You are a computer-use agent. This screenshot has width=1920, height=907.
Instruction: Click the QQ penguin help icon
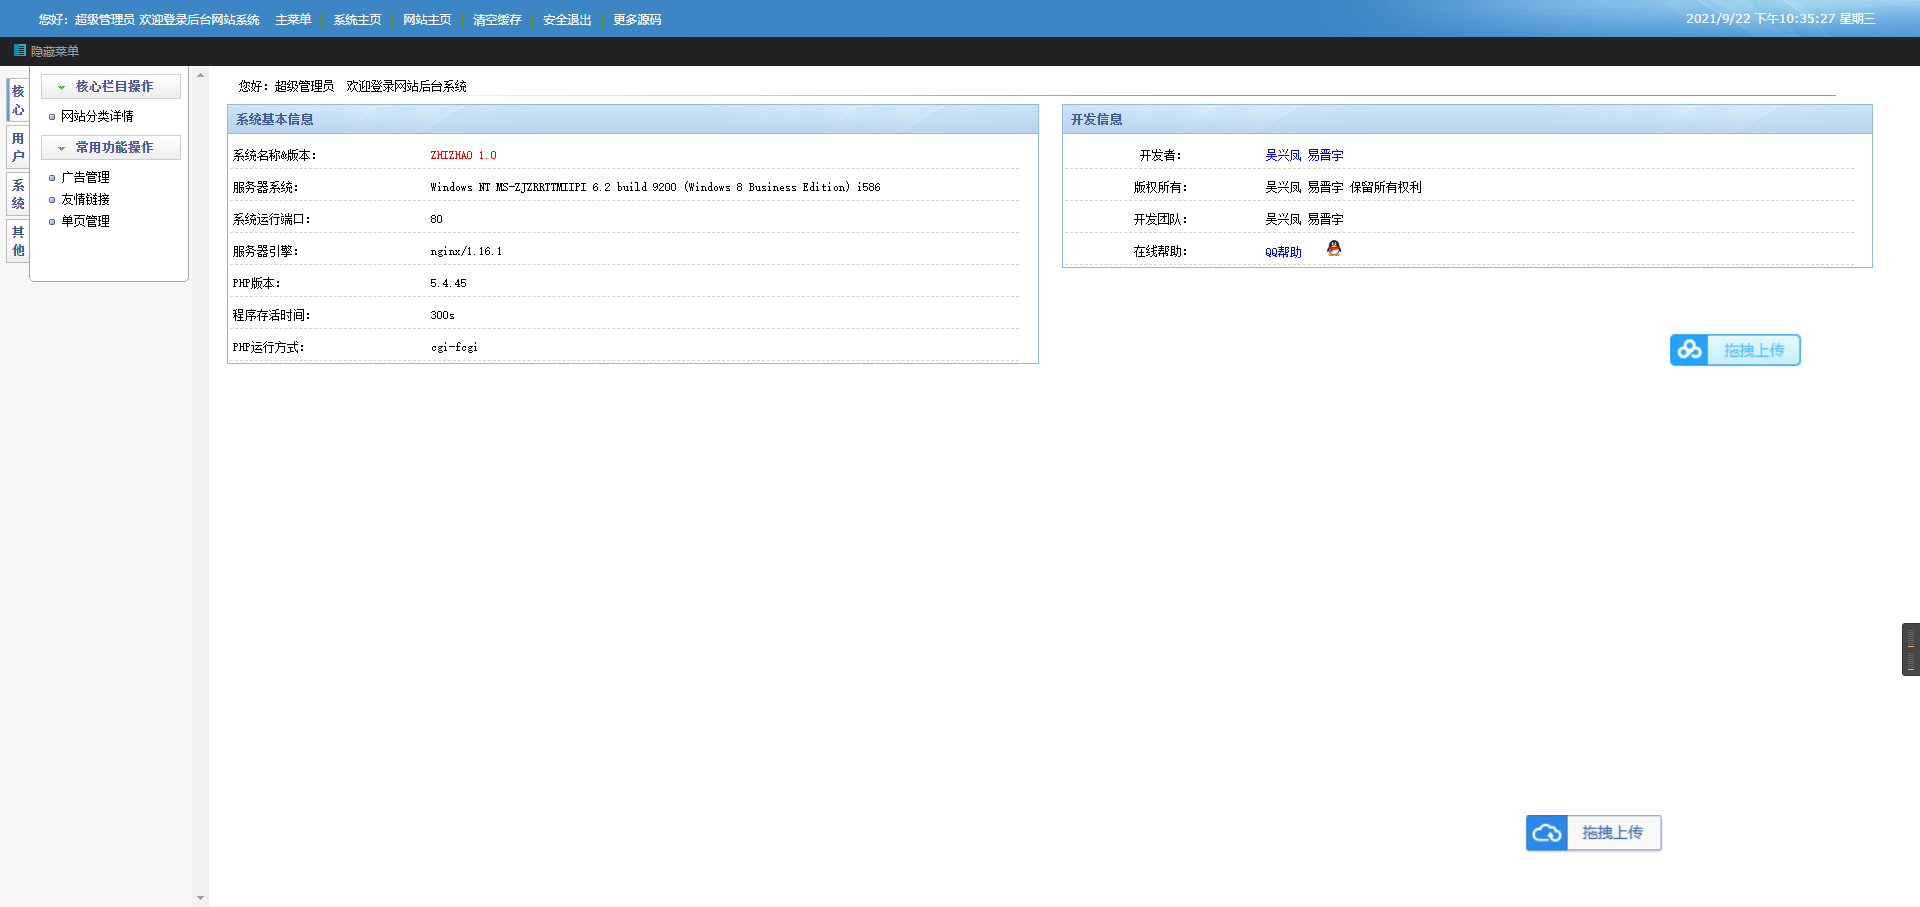coord(1334,248)
